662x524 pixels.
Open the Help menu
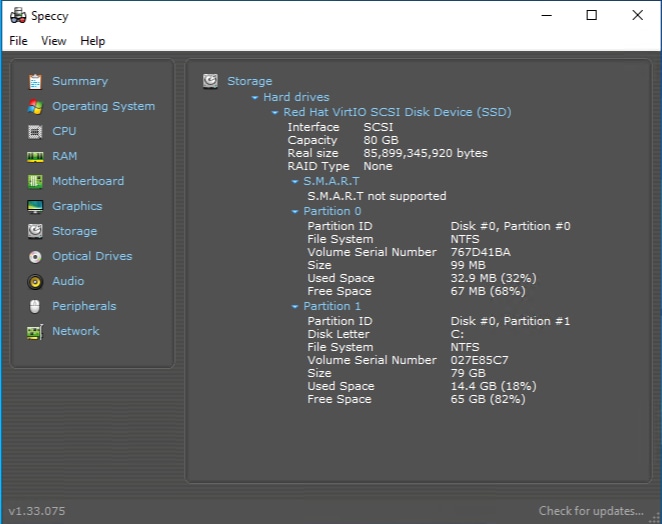[x=92, y=41]
